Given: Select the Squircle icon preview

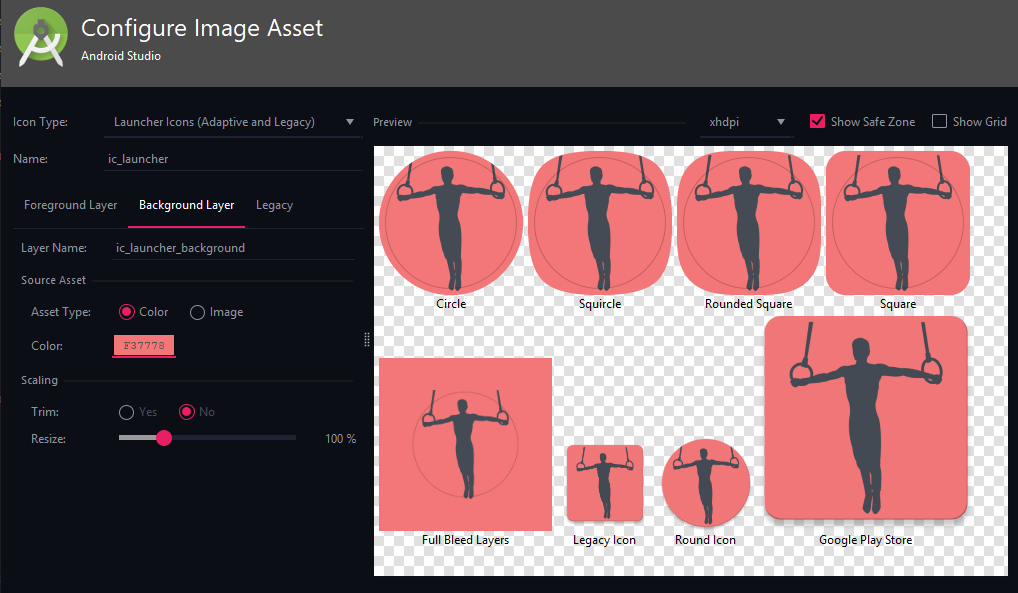Looking at the screenshot, I should tap(600, 222).
